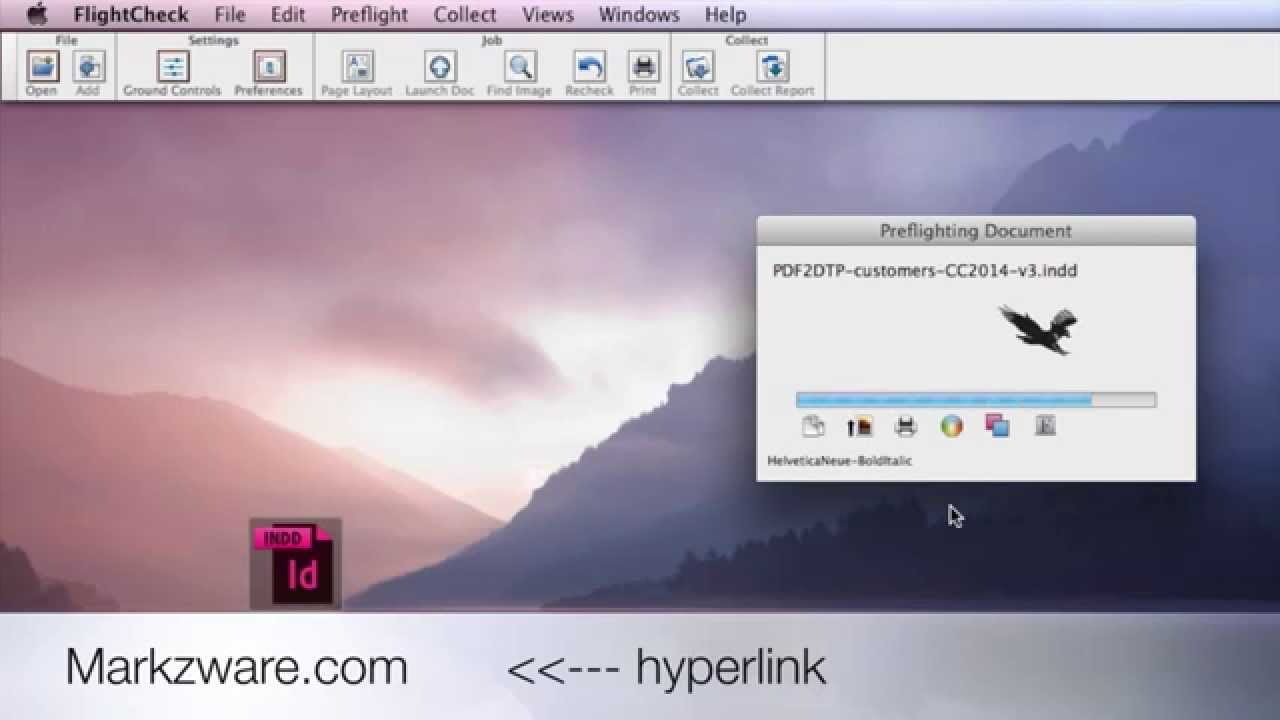Open the FlightCheck application menu
This screenshot has width=1280, height=720.
click(x=131, y=14)
